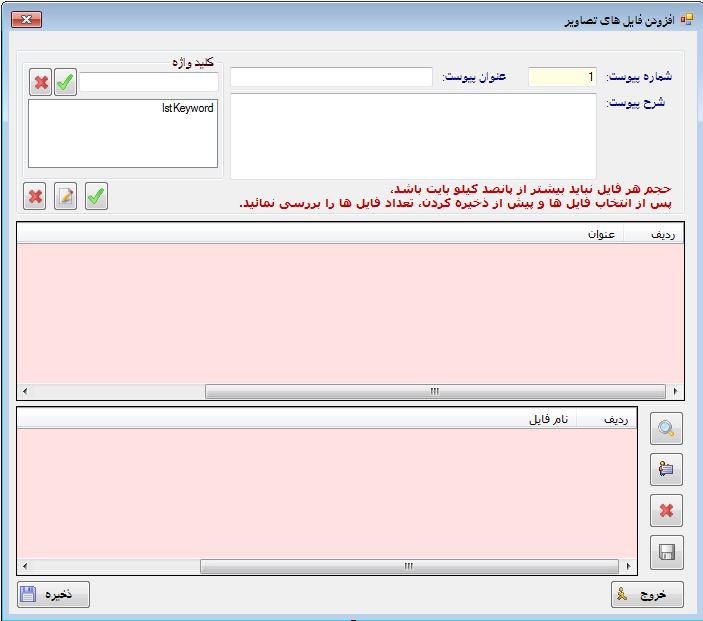Click attachments grid horizontal scrollbar thumb
Screen dimensions: 703x621
435,391
